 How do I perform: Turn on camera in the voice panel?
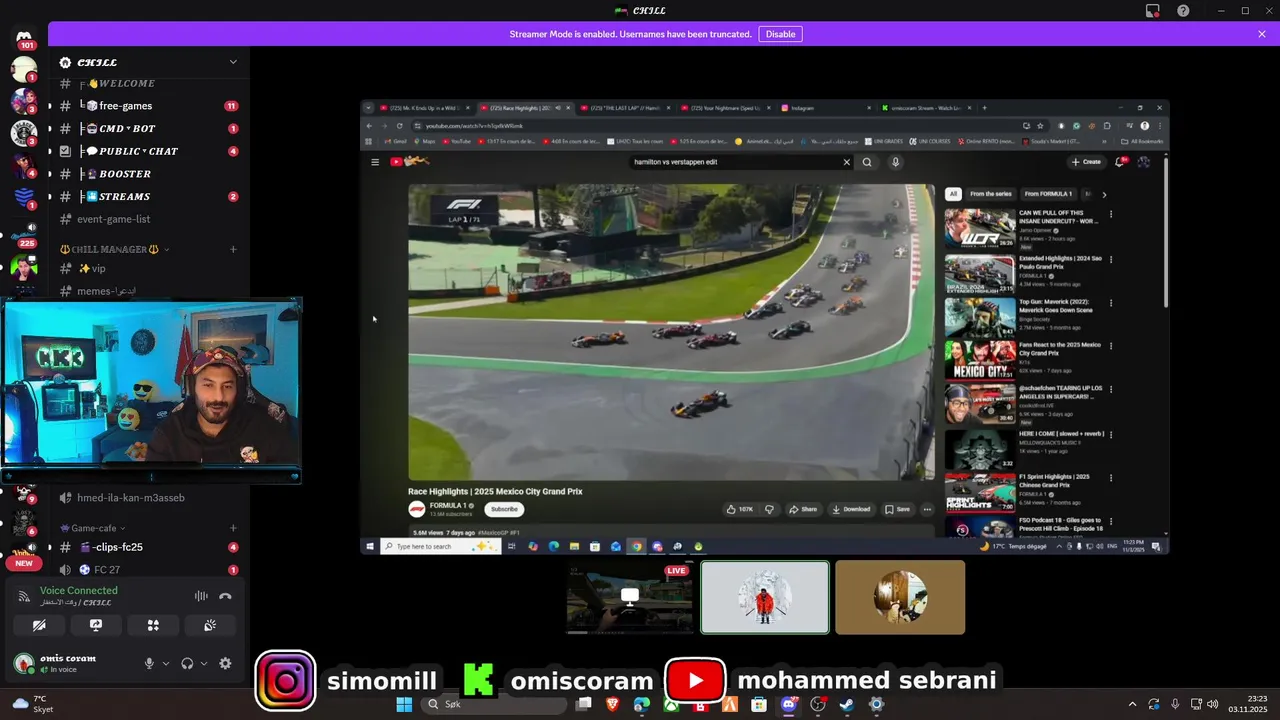[x=39, y=625]
